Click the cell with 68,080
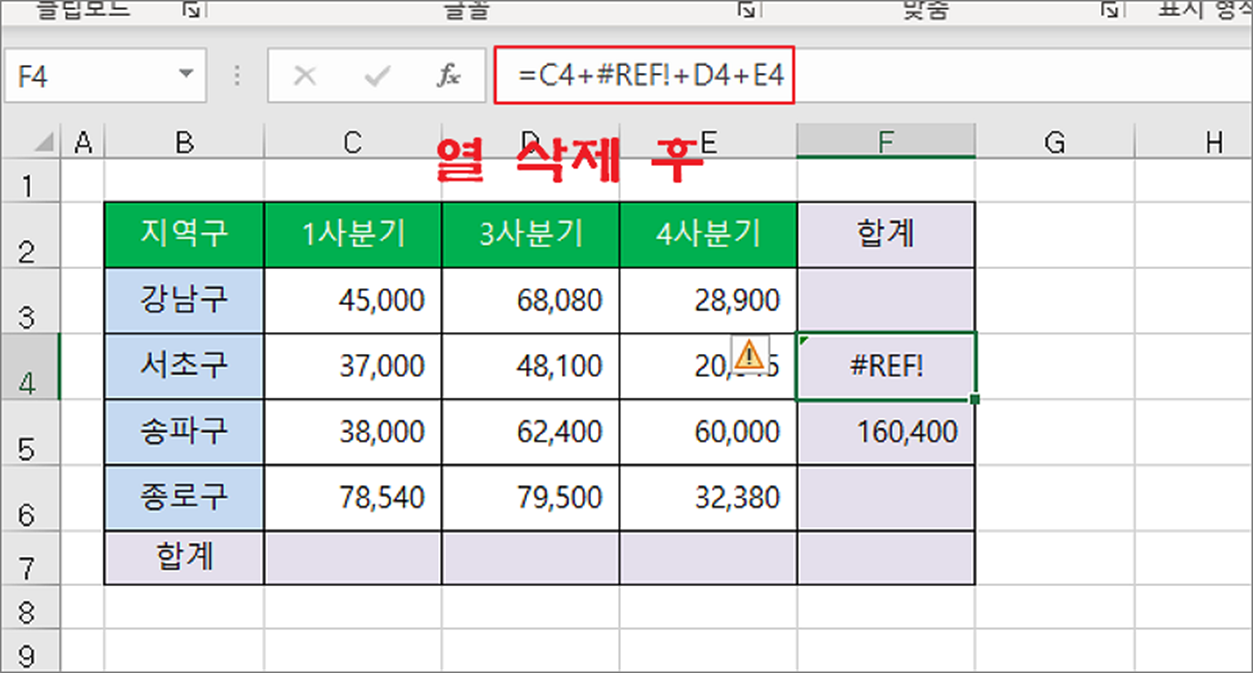 point(531,300)
